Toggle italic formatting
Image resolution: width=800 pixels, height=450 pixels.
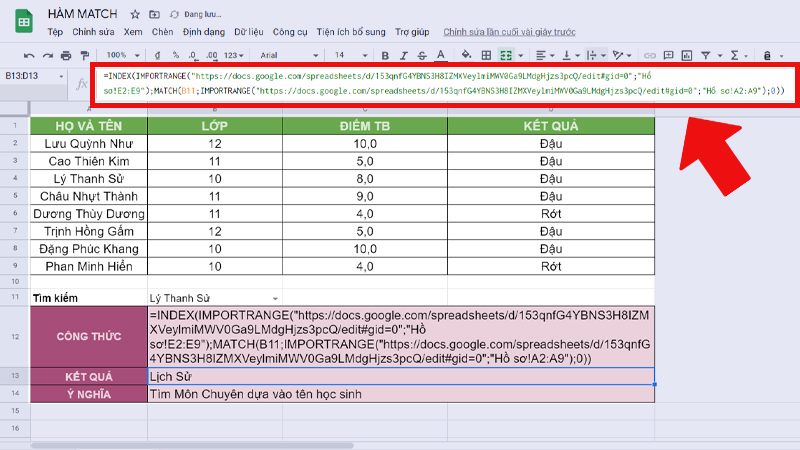(x=402, y=55)
